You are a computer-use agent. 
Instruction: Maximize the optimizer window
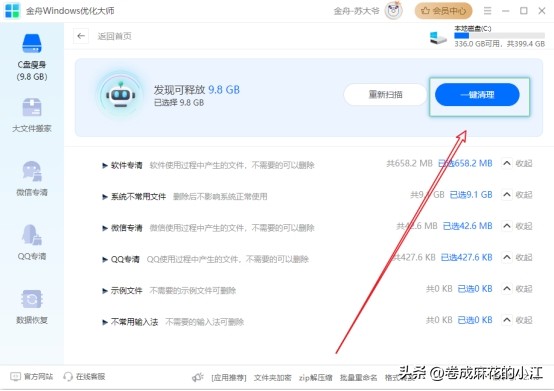(524, 11)
